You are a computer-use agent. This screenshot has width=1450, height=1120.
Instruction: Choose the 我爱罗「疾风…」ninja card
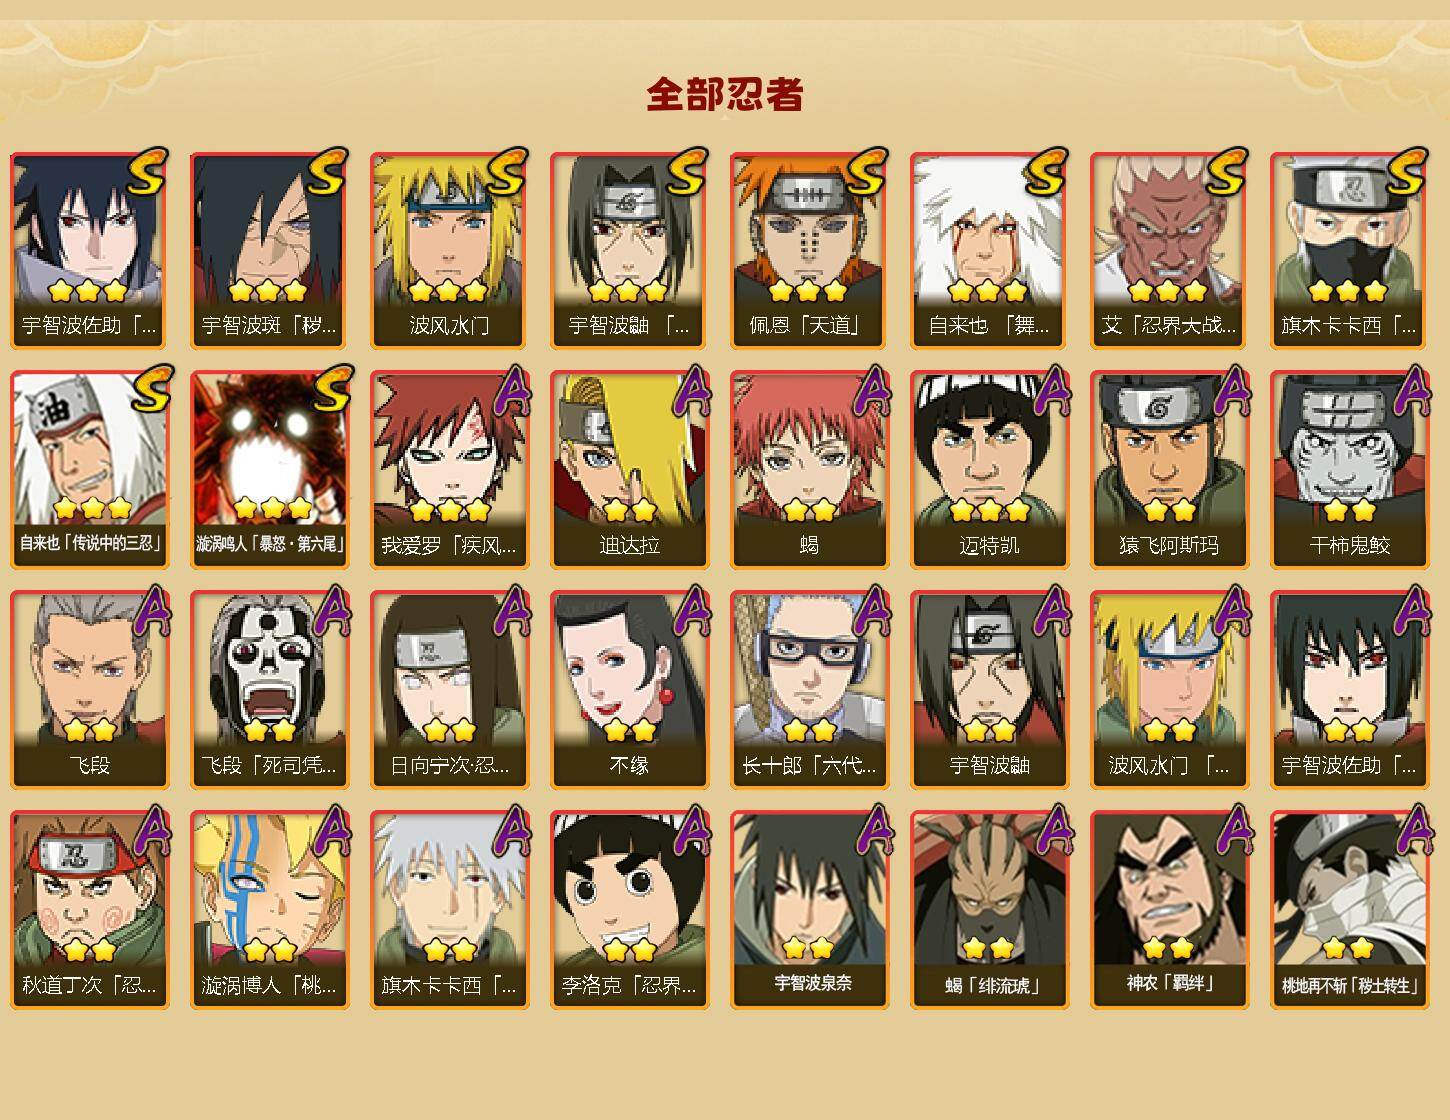coord(449,470)
